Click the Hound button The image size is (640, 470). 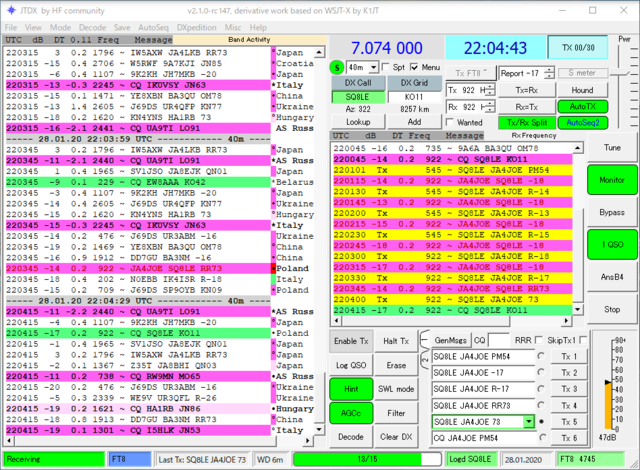pos(582,90)
